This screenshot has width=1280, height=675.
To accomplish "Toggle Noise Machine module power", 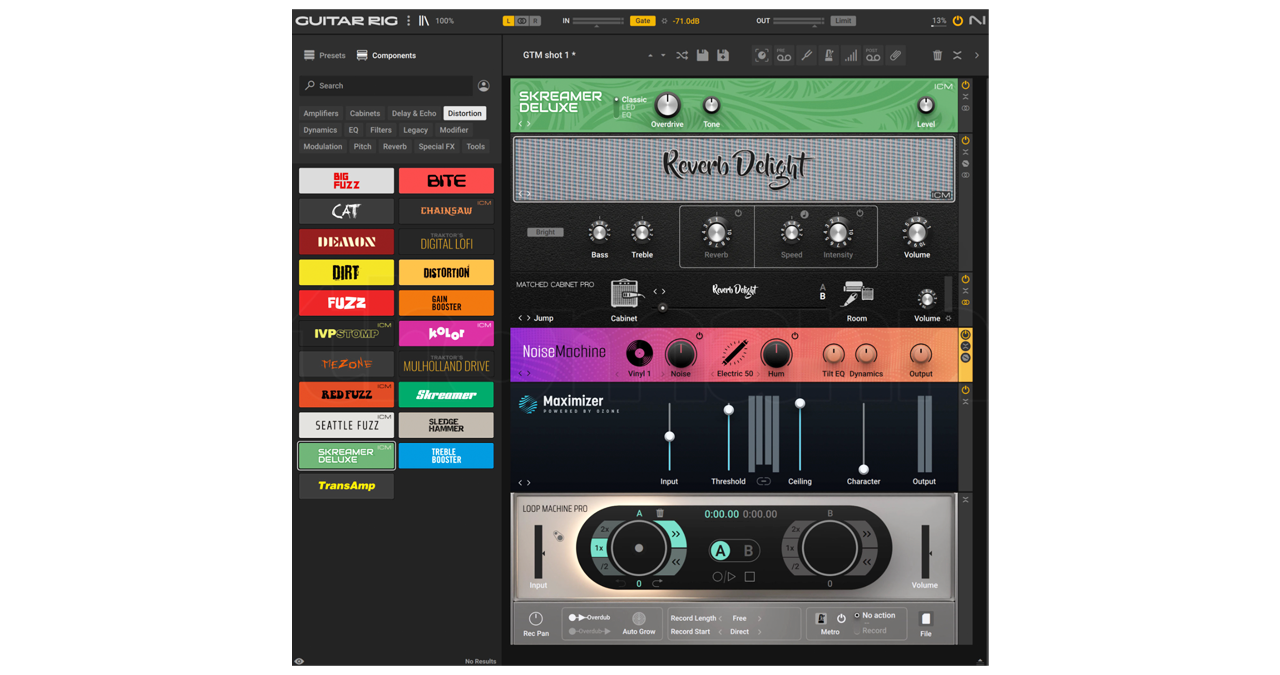I will click(965, 336).
